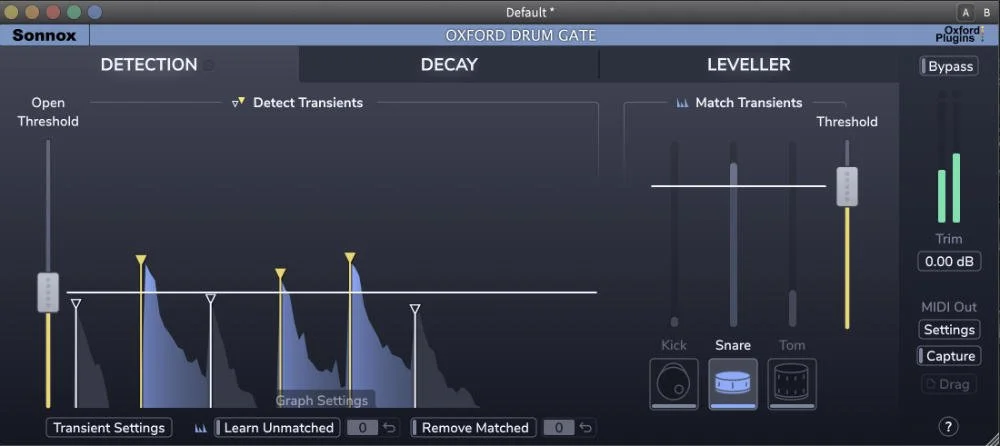Undo Learn Unmatched with its arrow icon
This screenshot has height=446, width=1000.
tap(390, 427)
